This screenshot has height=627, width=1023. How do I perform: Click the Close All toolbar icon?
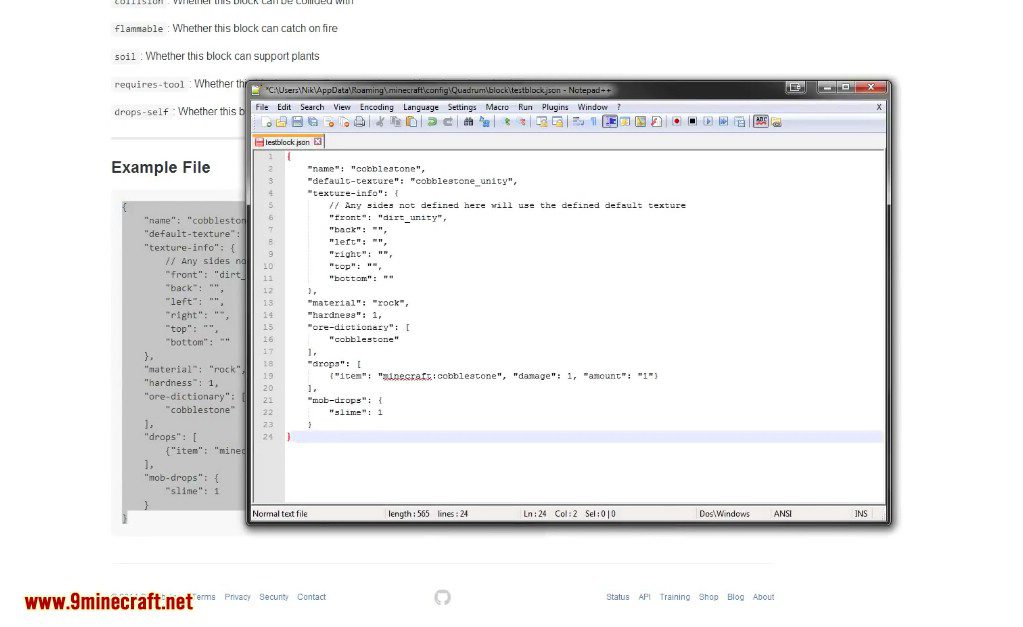(344, 122)
